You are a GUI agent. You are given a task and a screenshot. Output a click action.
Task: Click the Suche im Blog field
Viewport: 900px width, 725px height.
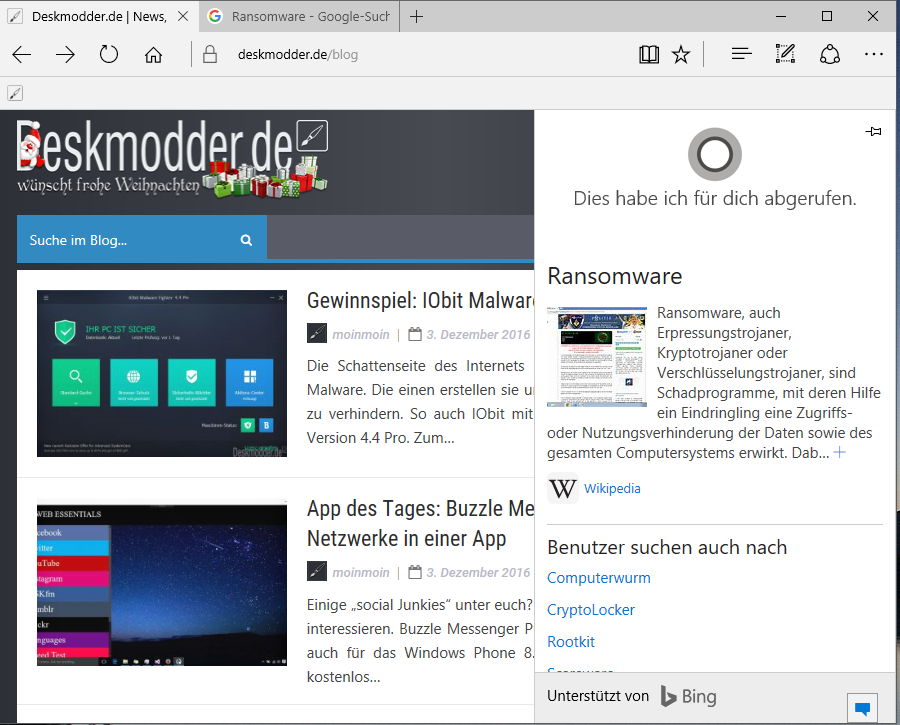coord(142,239)
